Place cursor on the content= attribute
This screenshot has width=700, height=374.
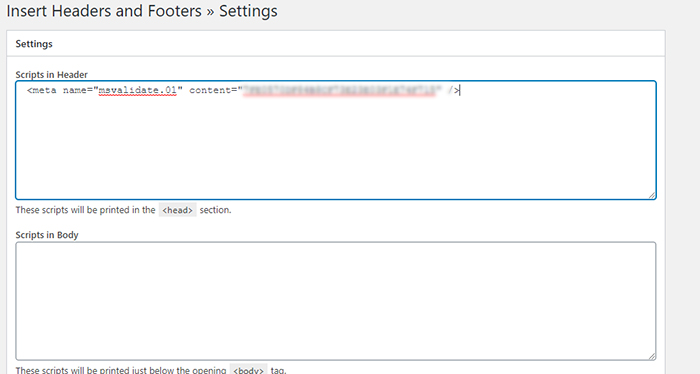[x=213, y=90]
